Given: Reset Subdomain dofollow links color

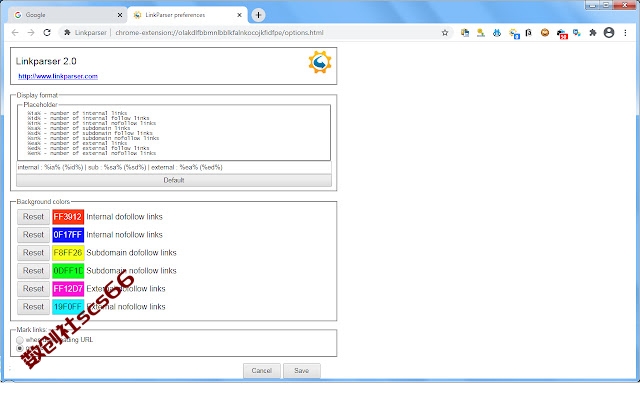Looking at the screenshot, I should click(33, 253).
